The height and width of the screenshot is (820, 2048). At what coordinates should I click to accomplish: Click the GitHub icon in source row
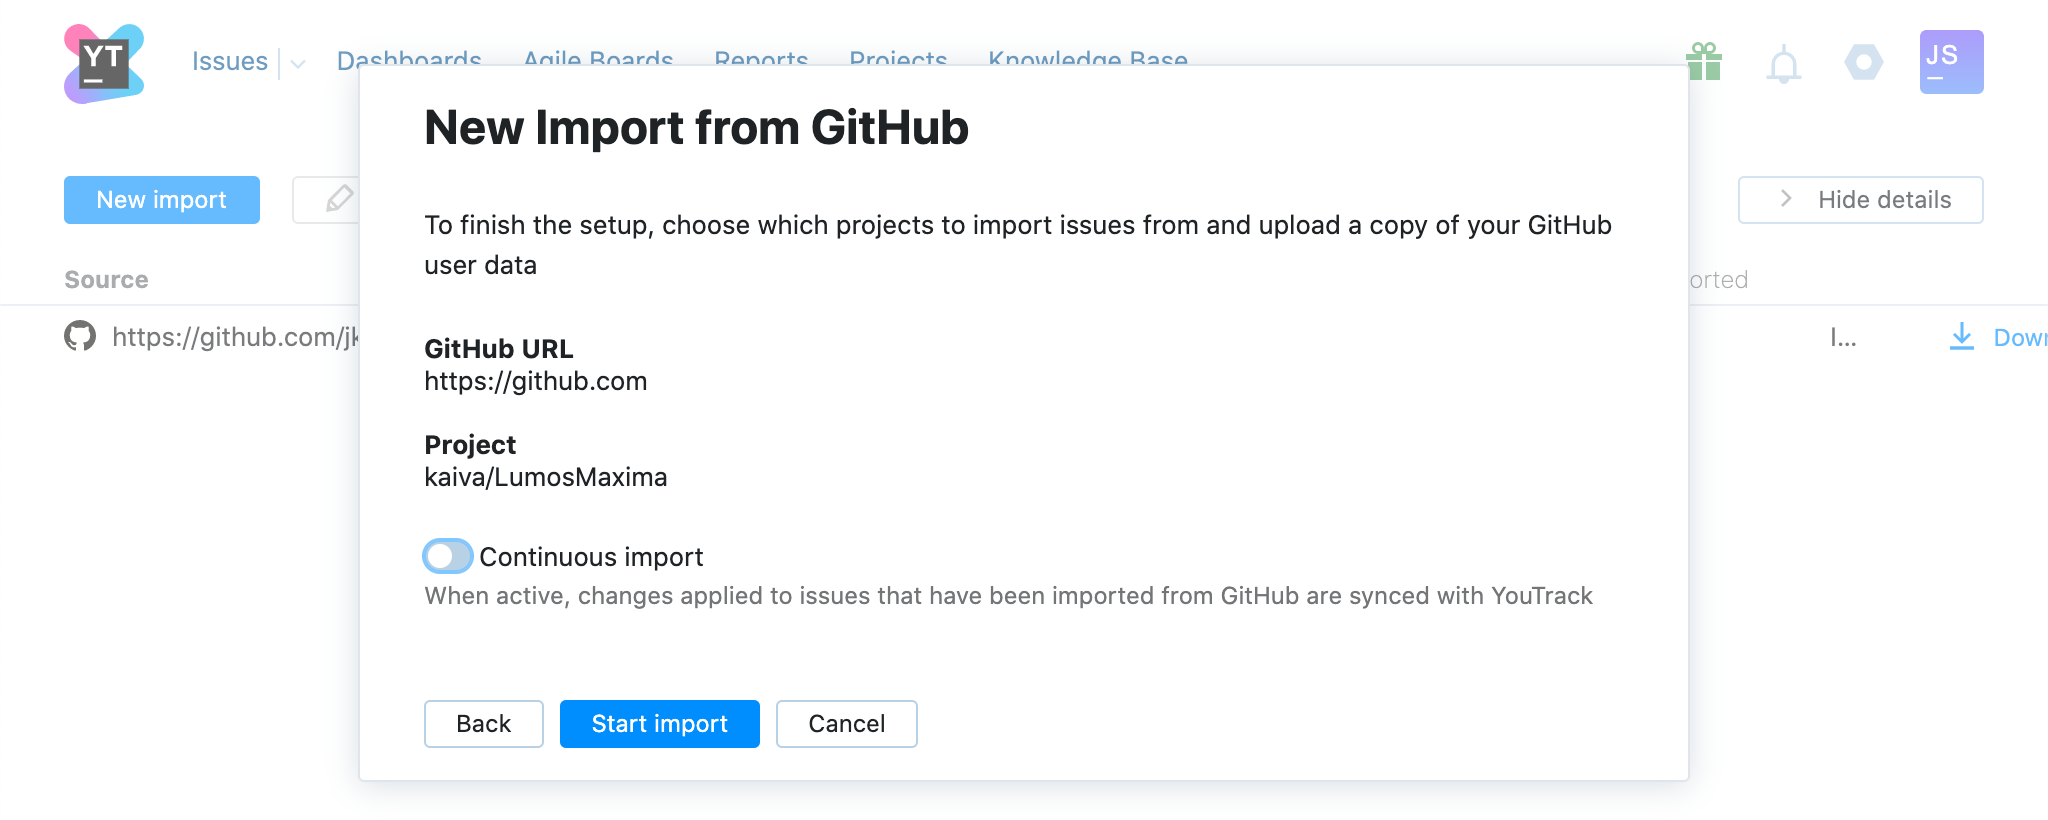(80, 336)
